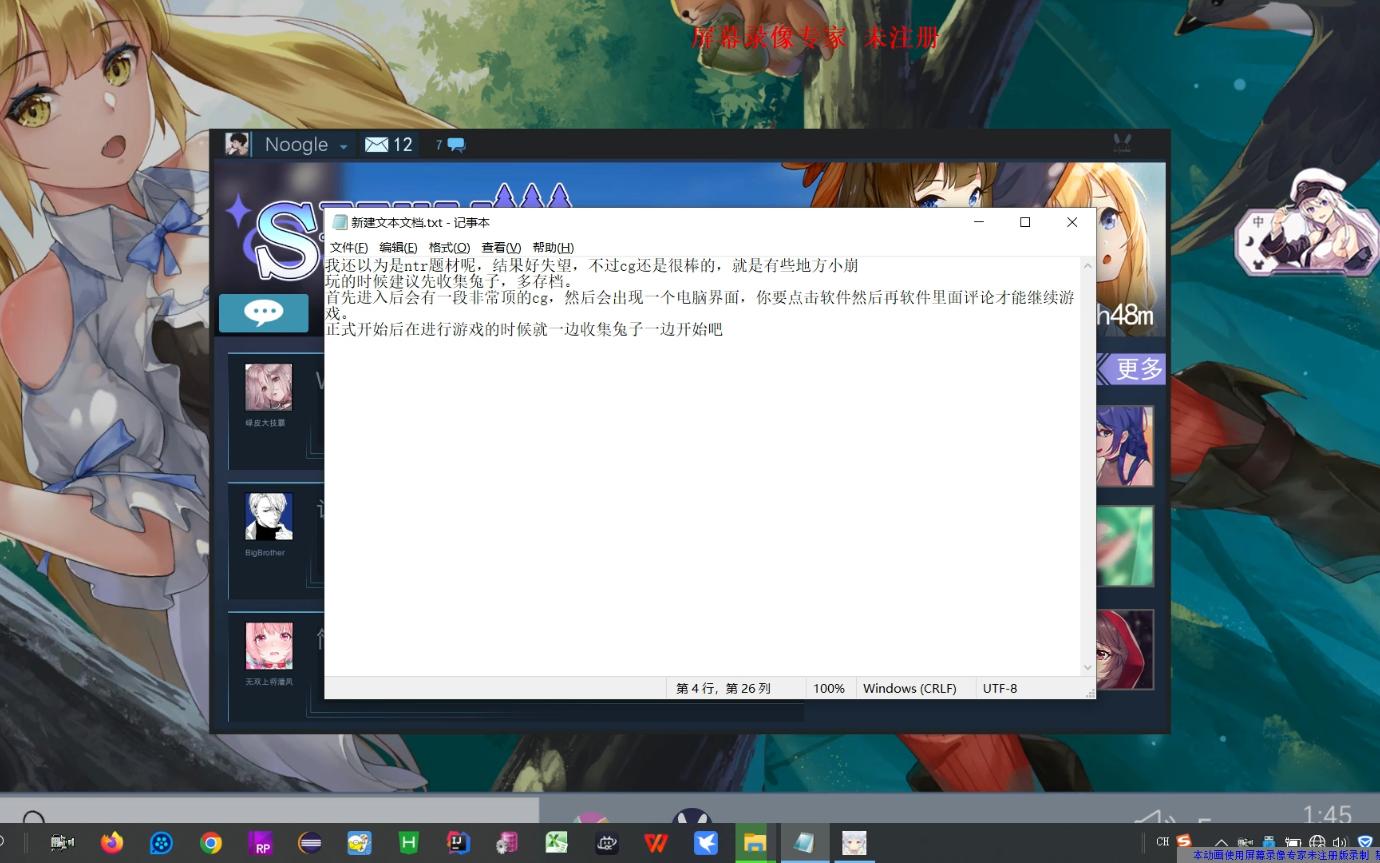Open Eclipse from the taskbar
The width and height of the screenshot is (1380, 863).
coord(310,843)
